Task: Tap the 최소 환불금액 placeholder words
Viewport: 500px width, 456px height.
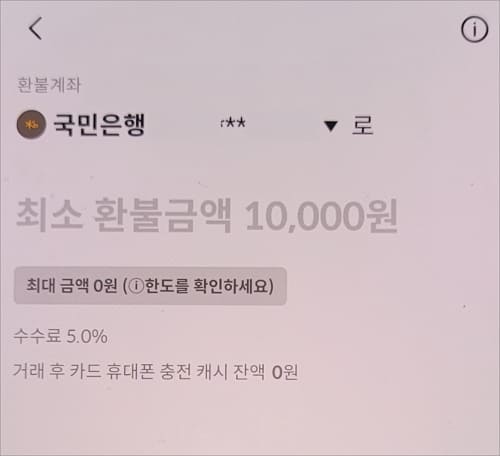Action: point(123,215)
